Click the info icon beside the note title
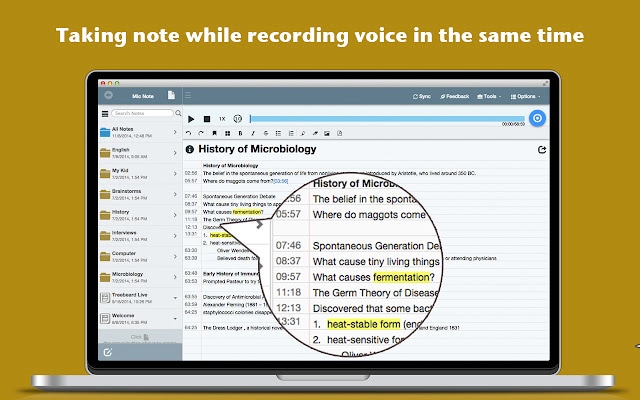Viewport: 640px width, 400px height. (189, 149)
